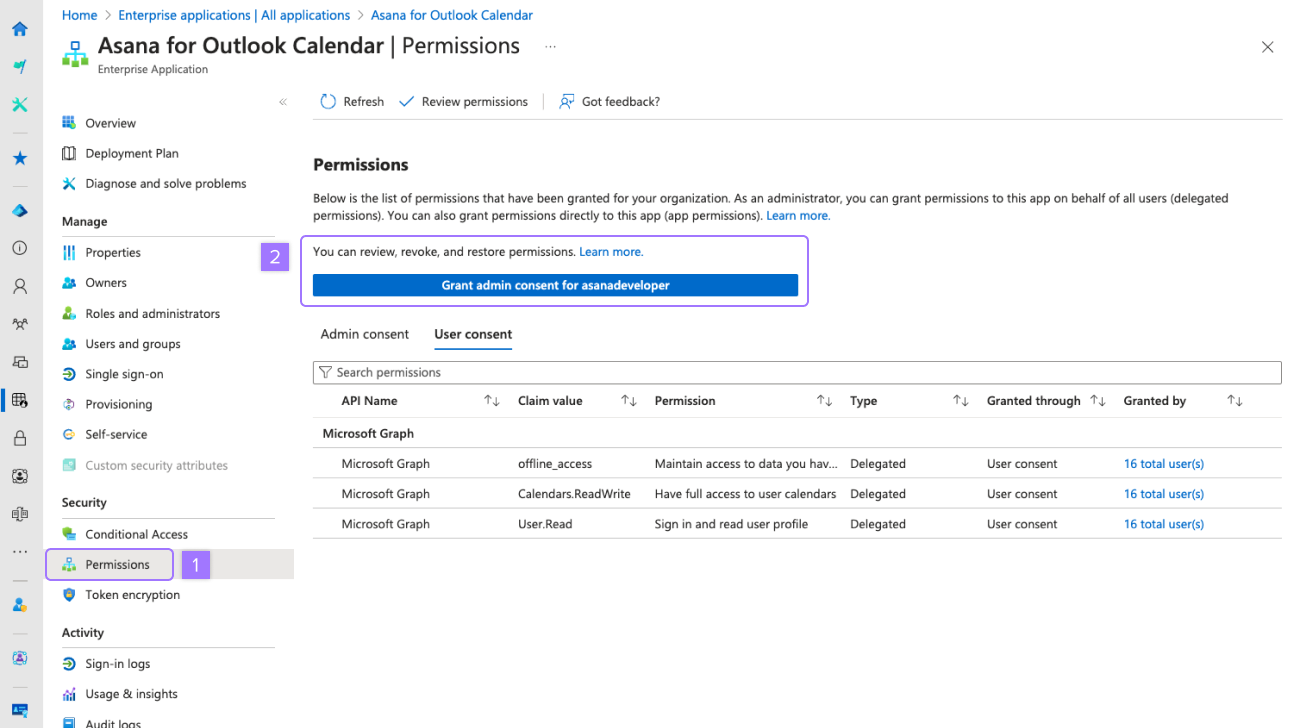Viewport: 1300px width, 728px height.
Task: Open Single sign-on from sidebar
Action: click(124, 374)
